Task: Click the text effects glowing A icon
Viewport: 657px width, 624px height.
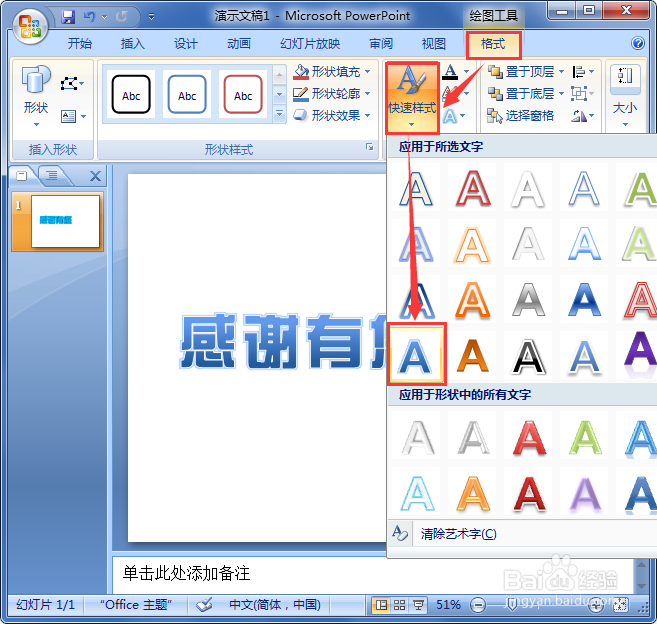Action: pyautogui.click(x=450, y=115)
